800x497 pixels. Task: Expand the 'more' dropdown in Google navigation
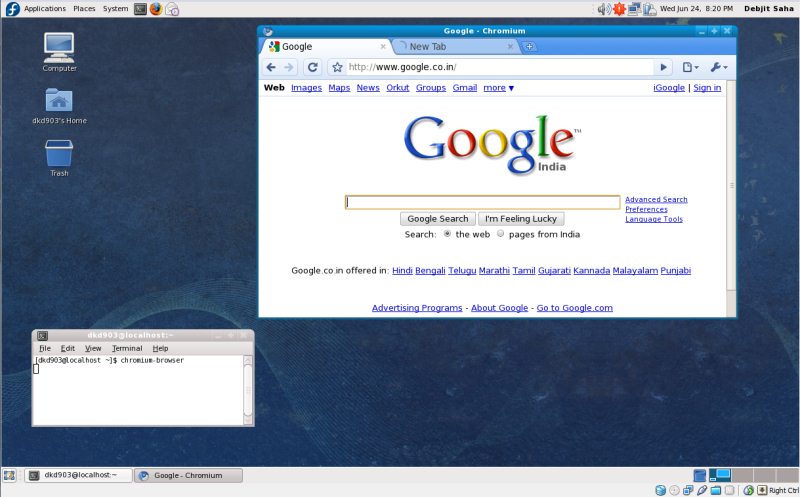[x=498, y=88]
